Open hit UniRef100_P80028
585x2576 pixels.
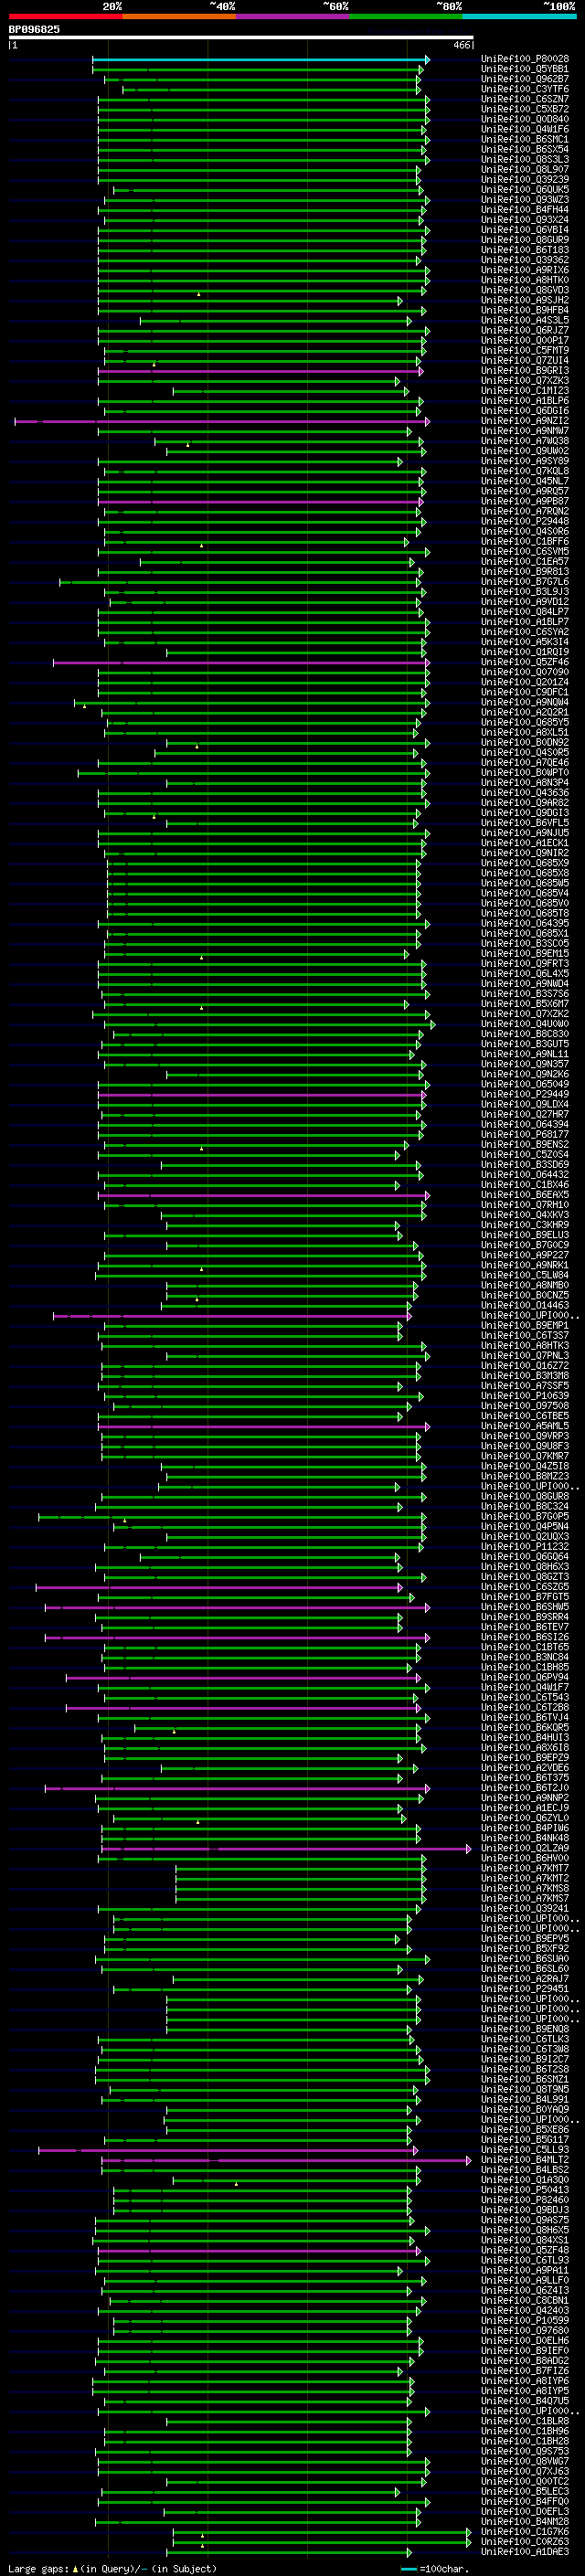[x=525, y=59]
